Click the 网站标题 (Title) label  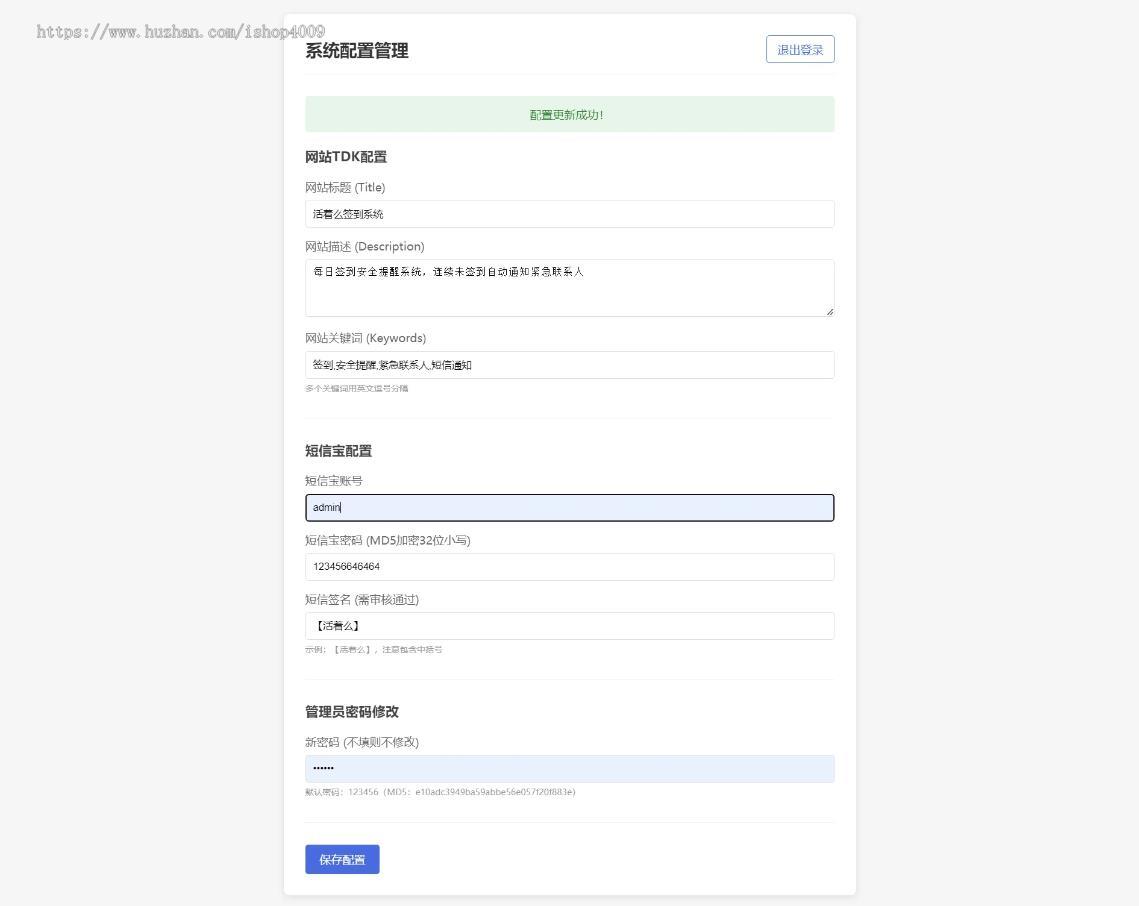[345, 187]
